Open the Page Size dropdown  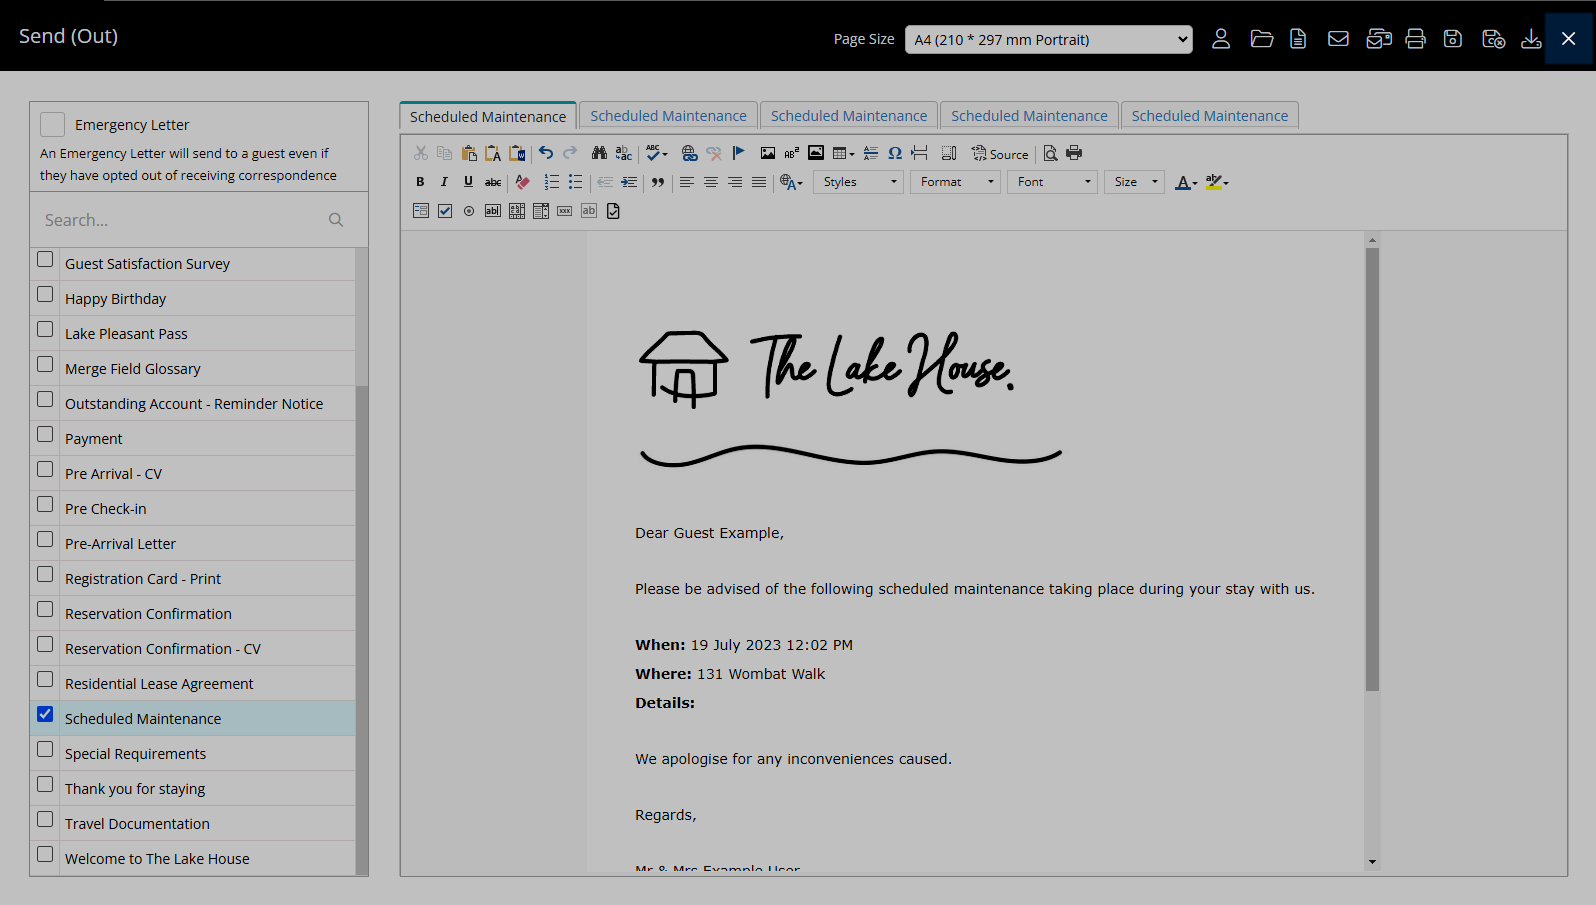pyautogui.click(x=1048, y=40)
